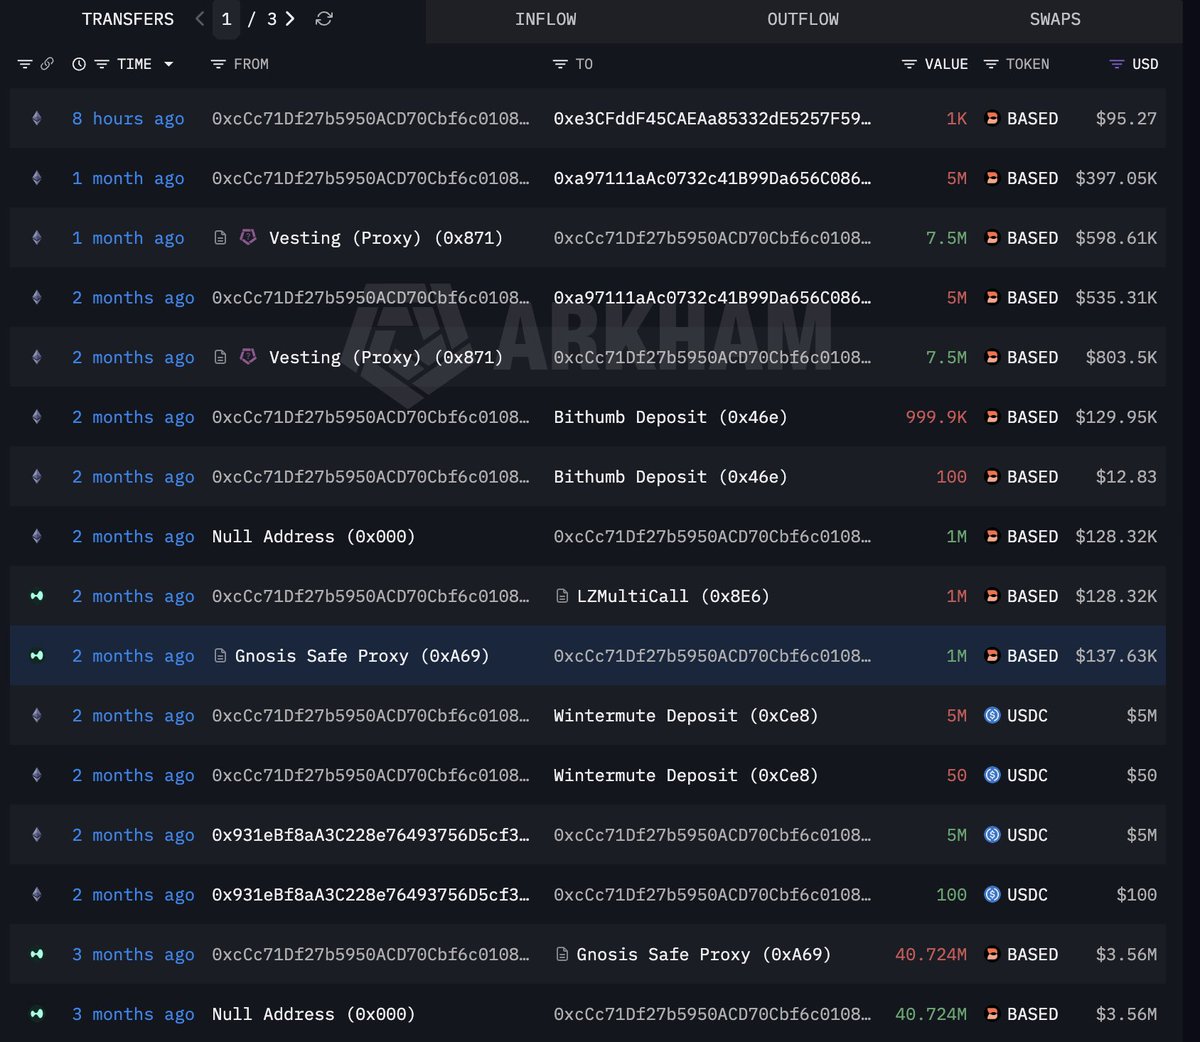
Task: Open sender 0x931eBf8aA3C228e in $100 row
Action: tap(370, 895)
